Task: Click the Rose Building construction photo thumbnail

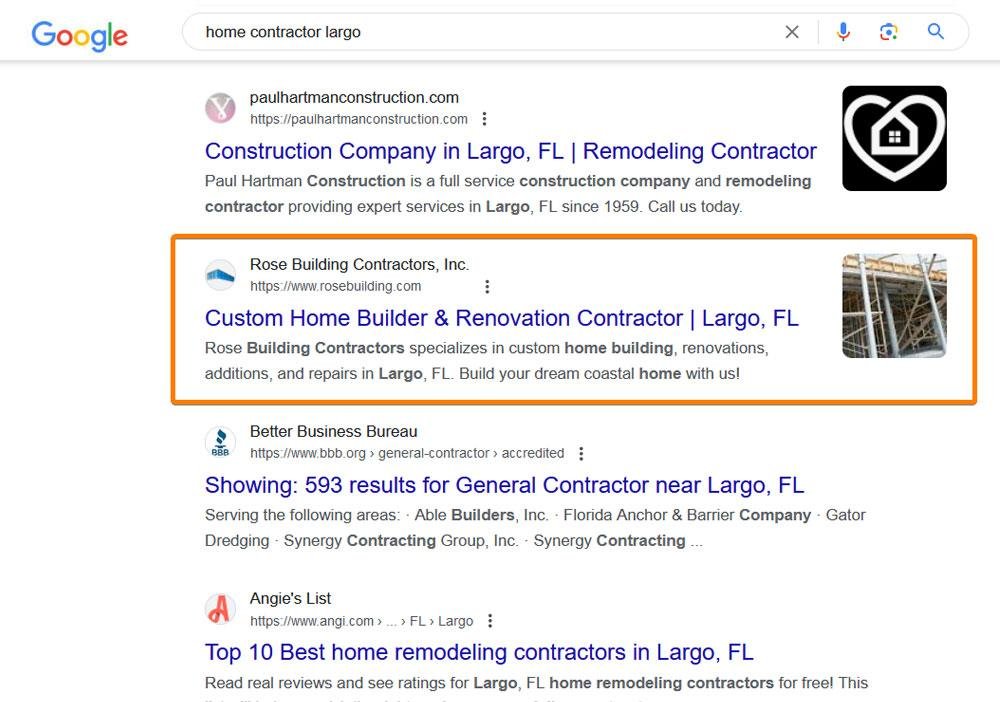Action: point(894,305)
